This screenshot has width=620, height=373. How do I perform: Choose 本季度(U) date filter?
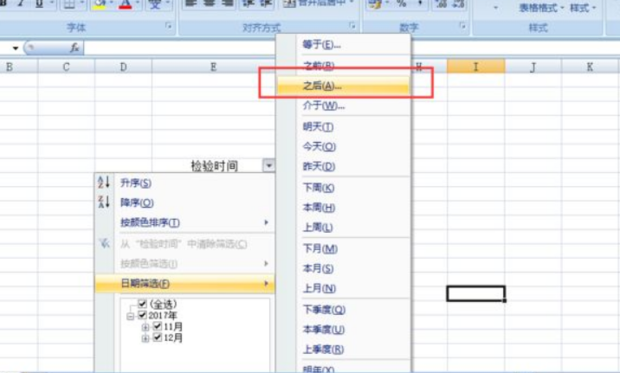click(x=343, y=329)
